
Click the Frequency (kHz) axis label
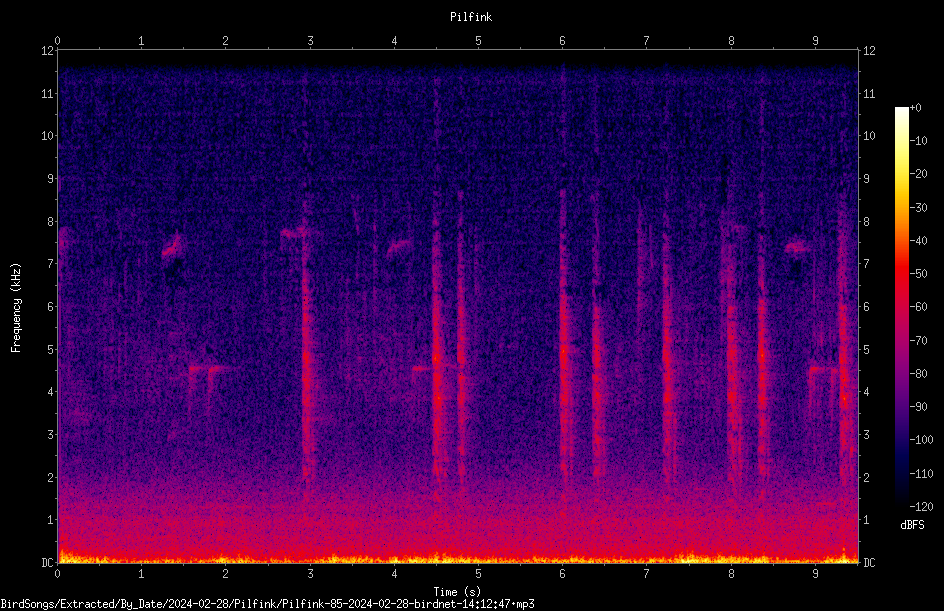tap(16, 308)
